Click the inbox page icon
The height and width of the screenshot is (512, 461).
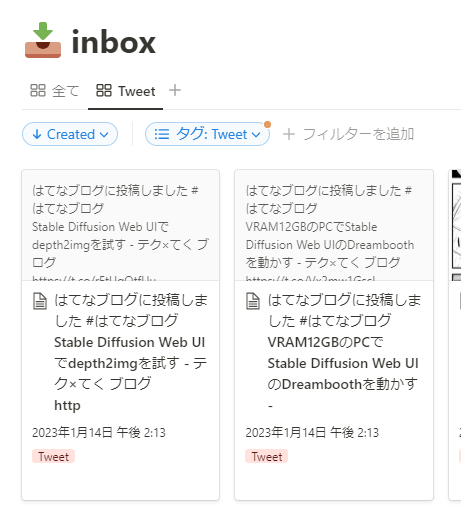pos(43,40)
